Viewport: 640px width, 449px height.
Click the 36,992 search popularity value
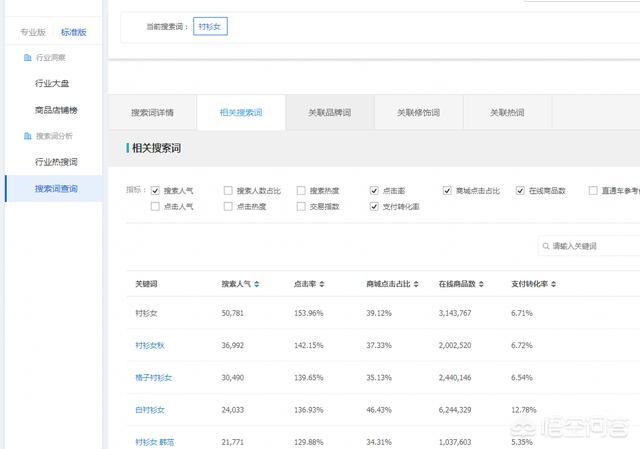tap(233, 345)
